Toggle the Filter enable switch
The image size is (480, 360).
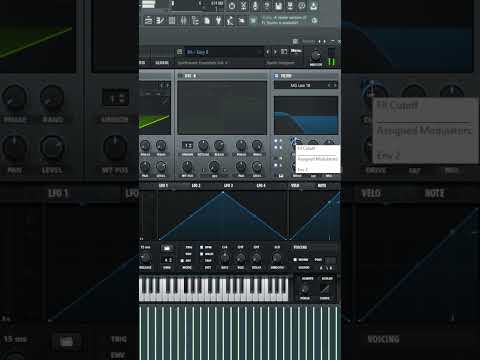coord(276,76)
